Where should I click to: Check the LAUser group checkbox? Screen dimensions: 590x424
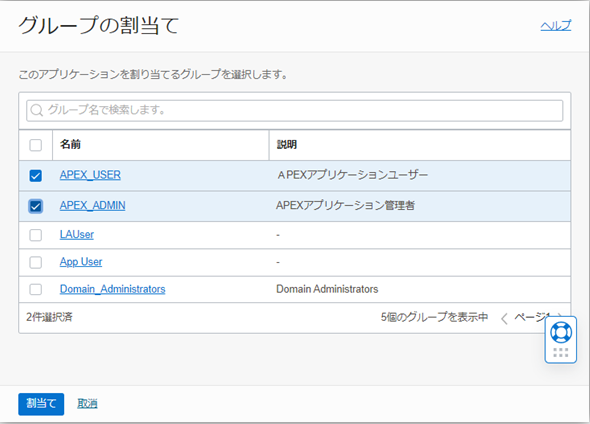[36, 235]
